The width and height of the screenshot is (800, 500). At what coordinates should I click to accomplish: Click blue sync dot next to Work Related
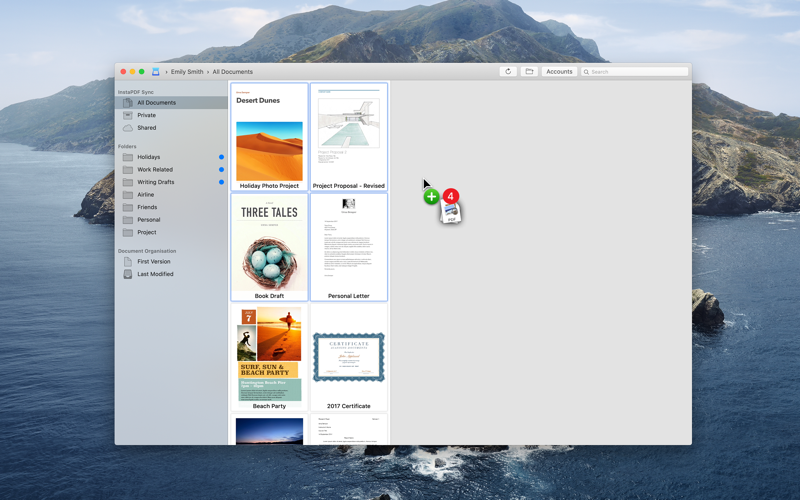[221, 169]
